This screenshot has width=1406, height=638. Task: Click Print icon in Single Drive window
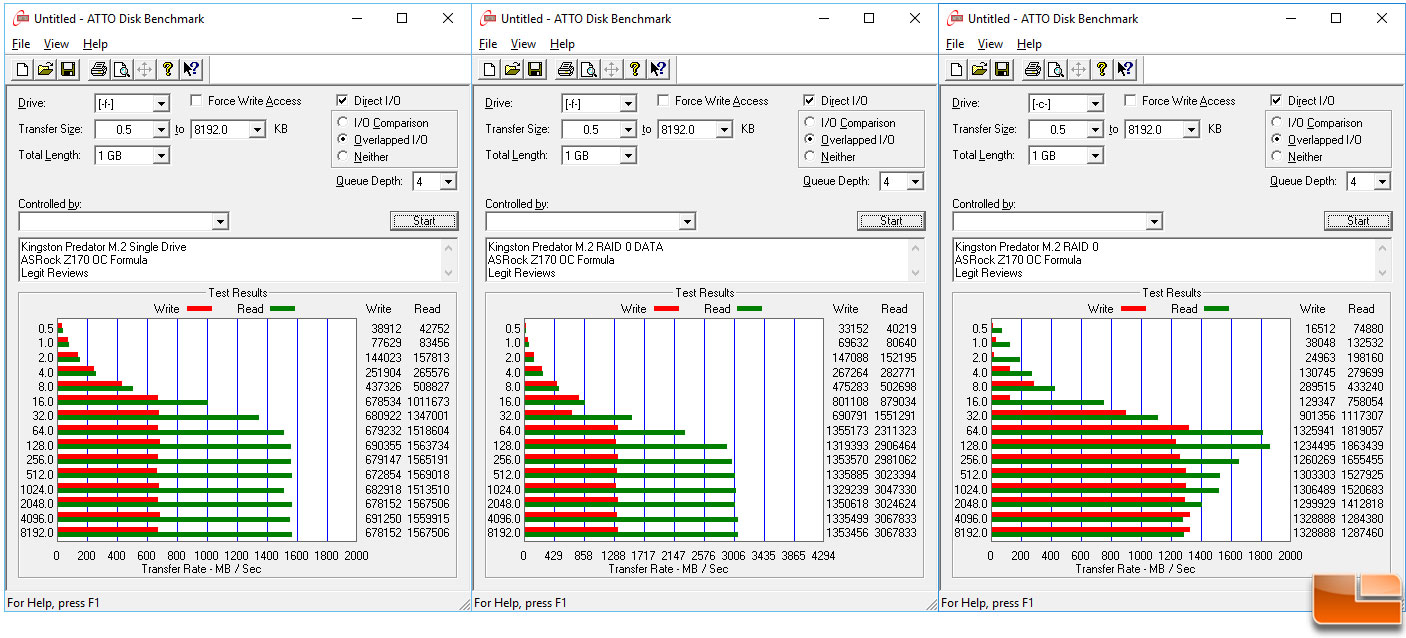[98, 69]
